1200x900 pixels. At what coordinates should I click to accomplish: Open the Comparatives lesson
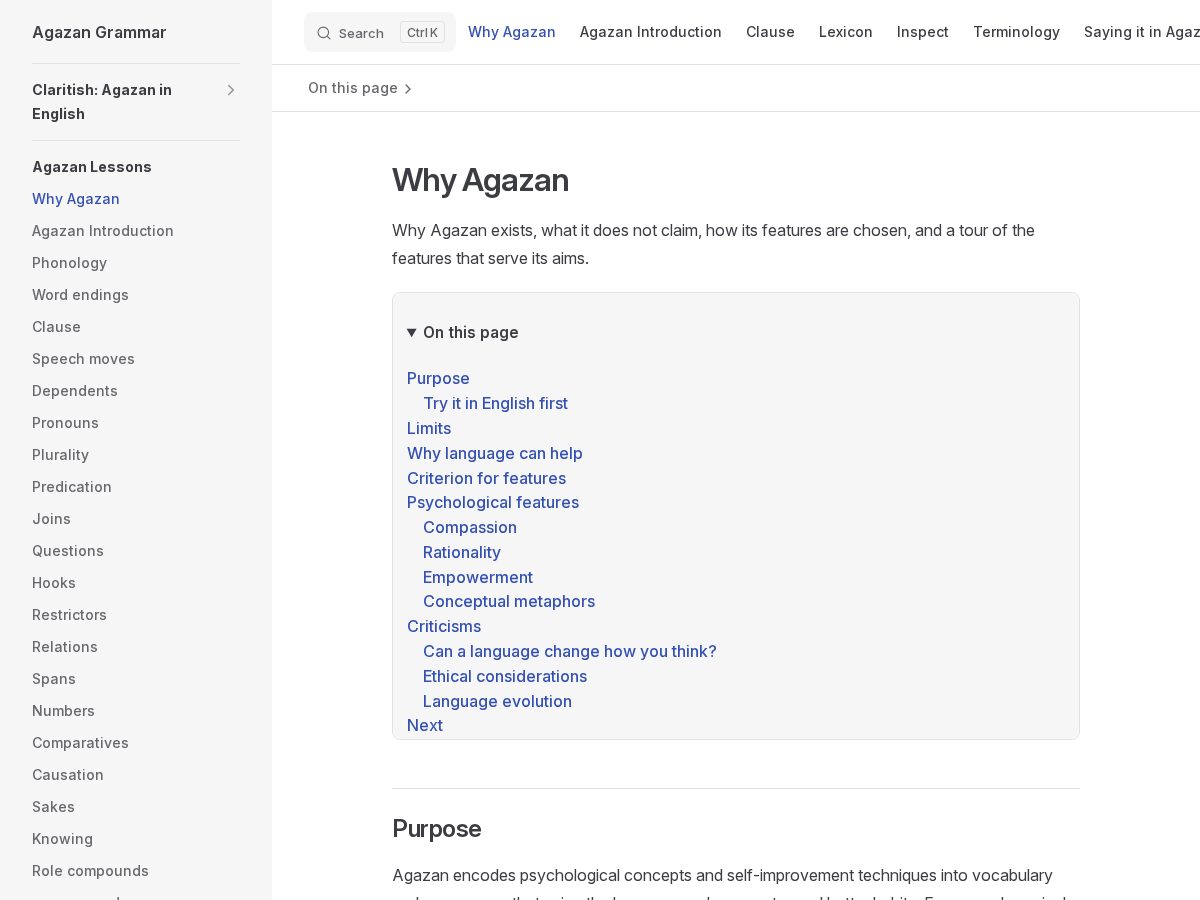pos(80,743)
